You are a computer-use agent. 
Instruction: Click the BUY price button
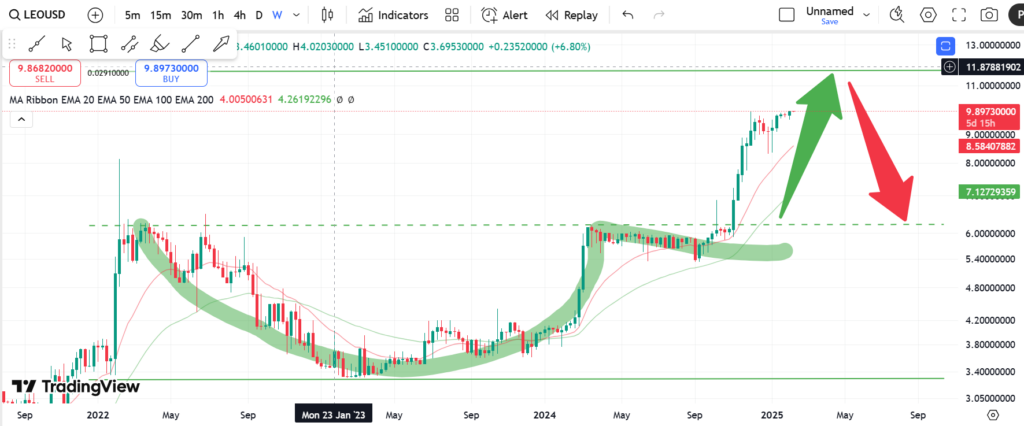click(173, 73)
